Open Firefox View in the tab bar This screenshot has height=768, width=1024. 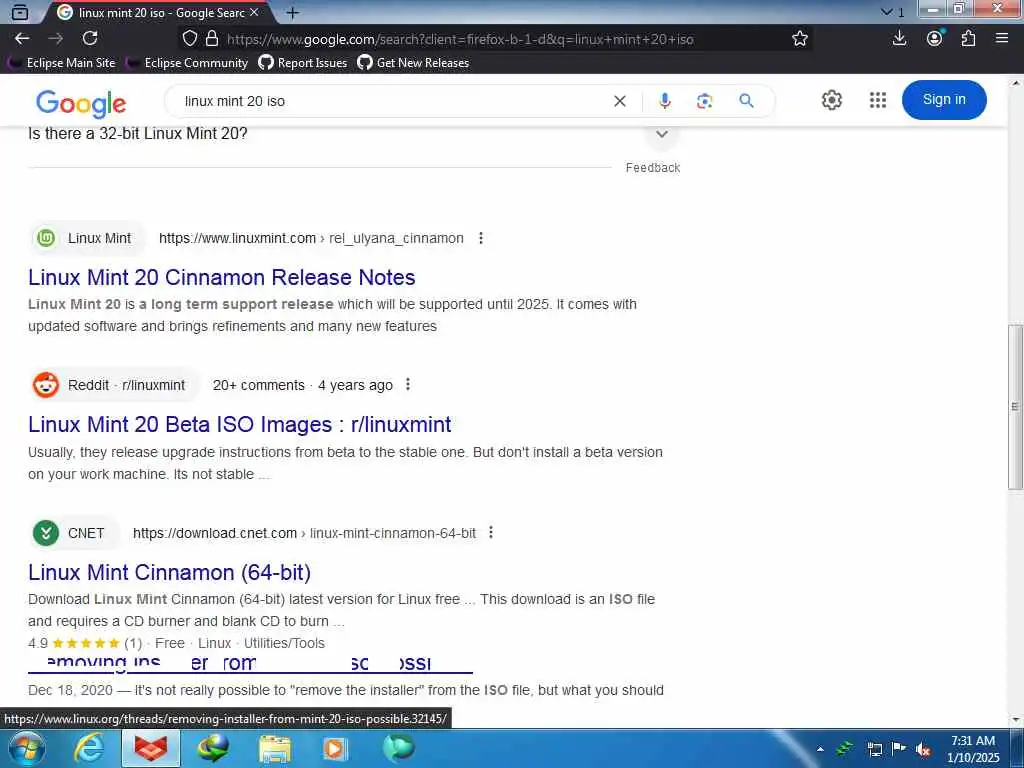[x=20, y=12]
